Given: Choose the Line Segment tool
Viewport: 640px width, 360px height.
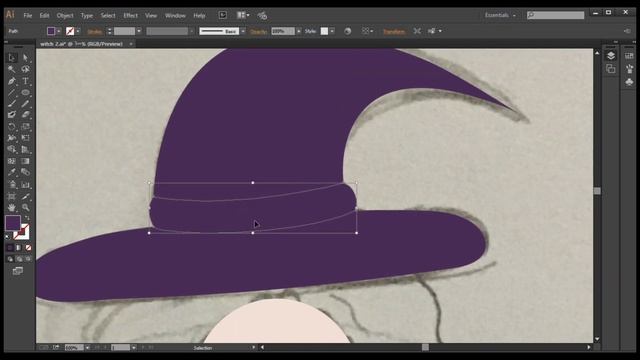Looking at the screenshot, I should pos(11,92).
